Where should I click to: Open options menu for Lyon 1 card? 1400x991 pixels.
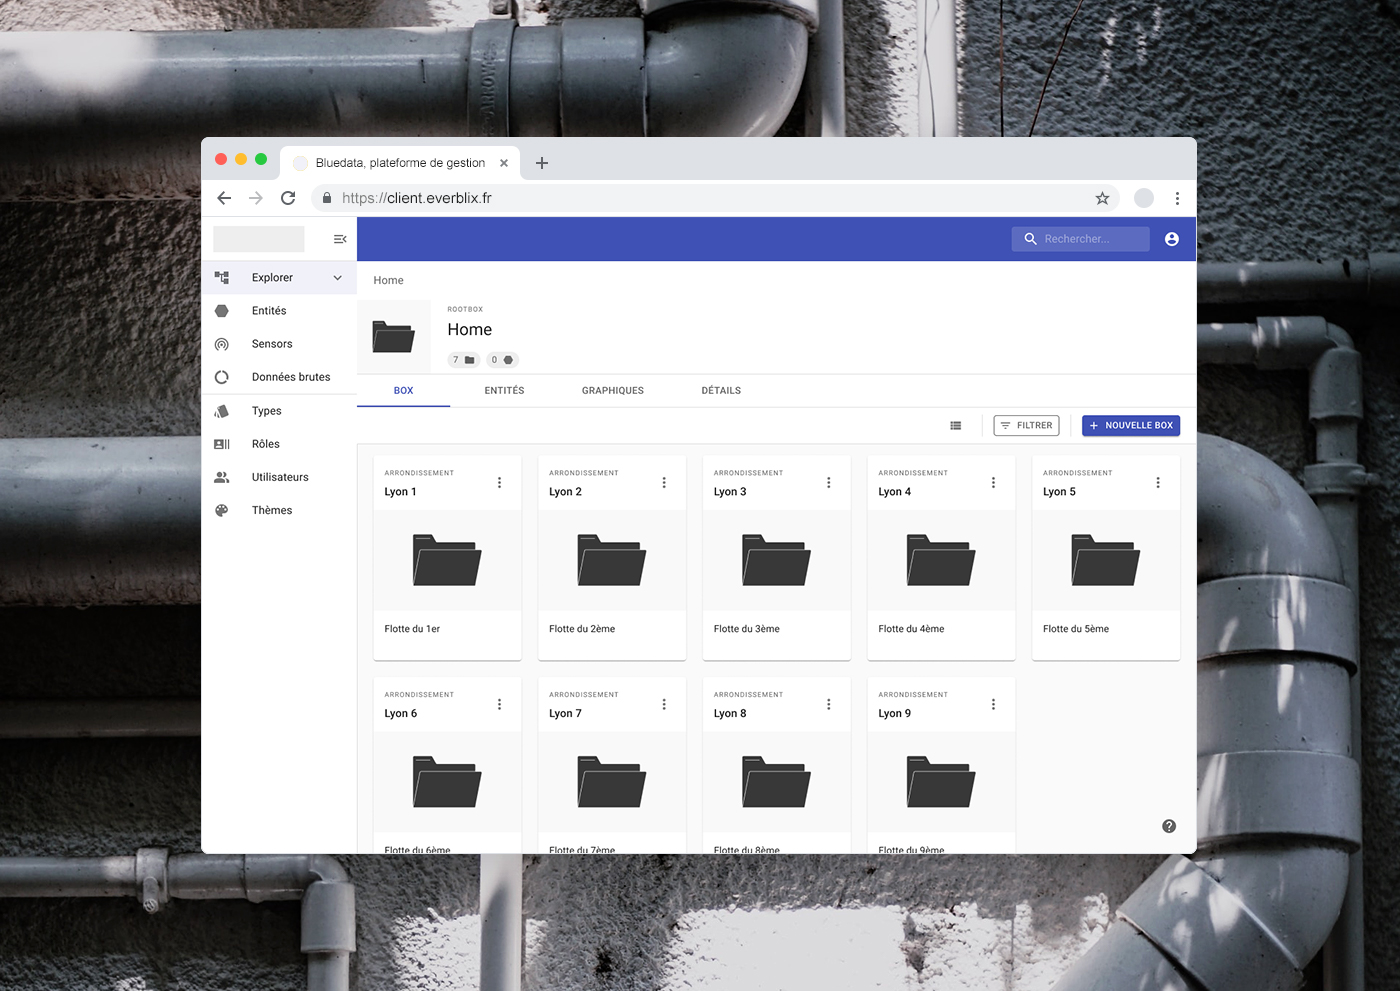click(x=499, y=483)
